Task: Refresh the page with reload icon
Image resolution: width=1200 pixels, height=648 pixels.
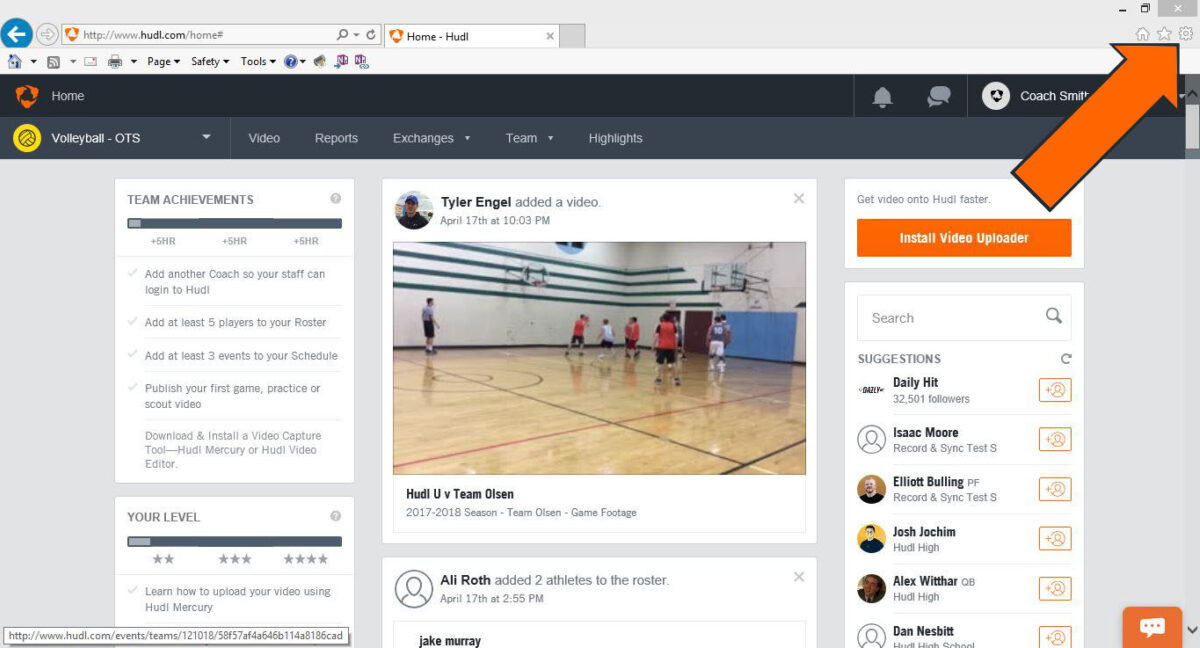Action: (371, 35)
